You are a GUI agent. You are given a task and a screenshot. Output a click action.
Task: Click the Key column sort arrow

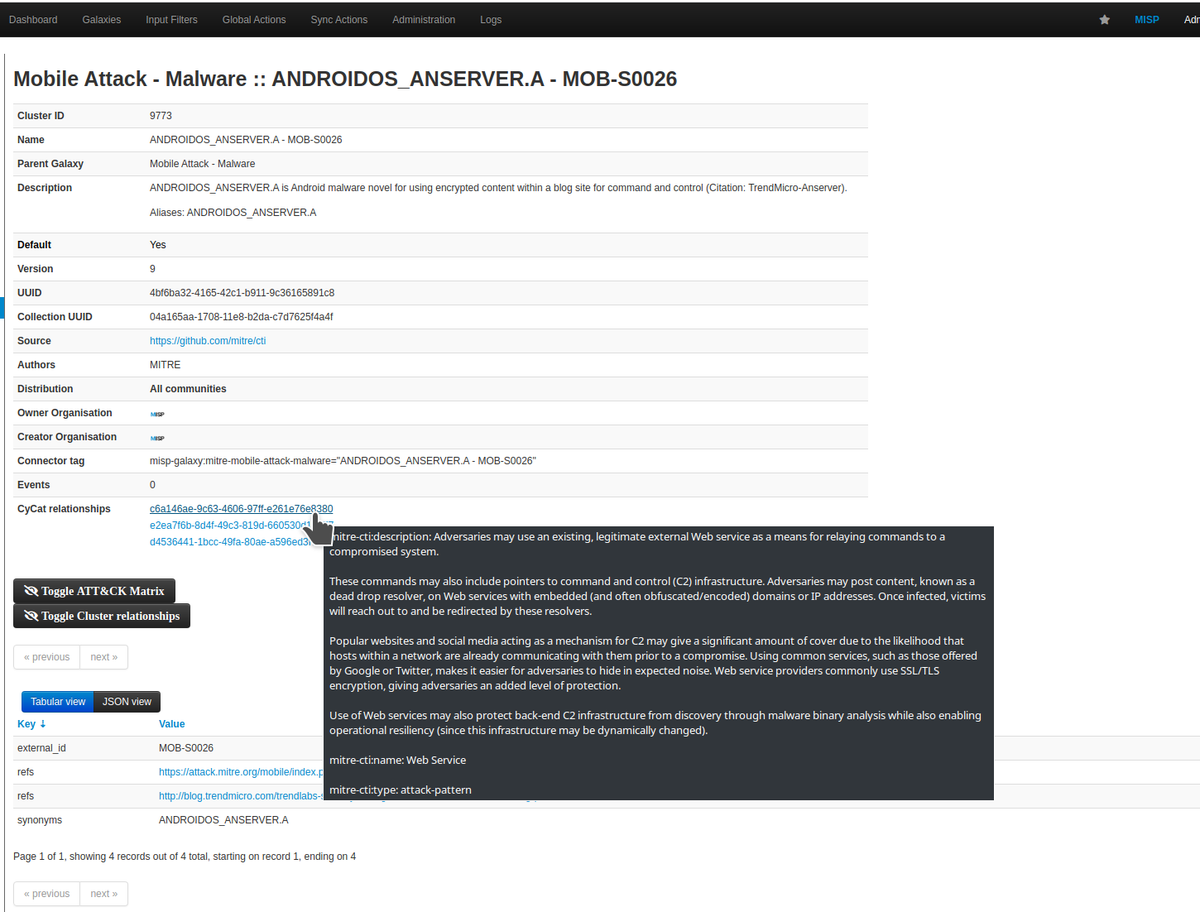[x=42, y=724]
